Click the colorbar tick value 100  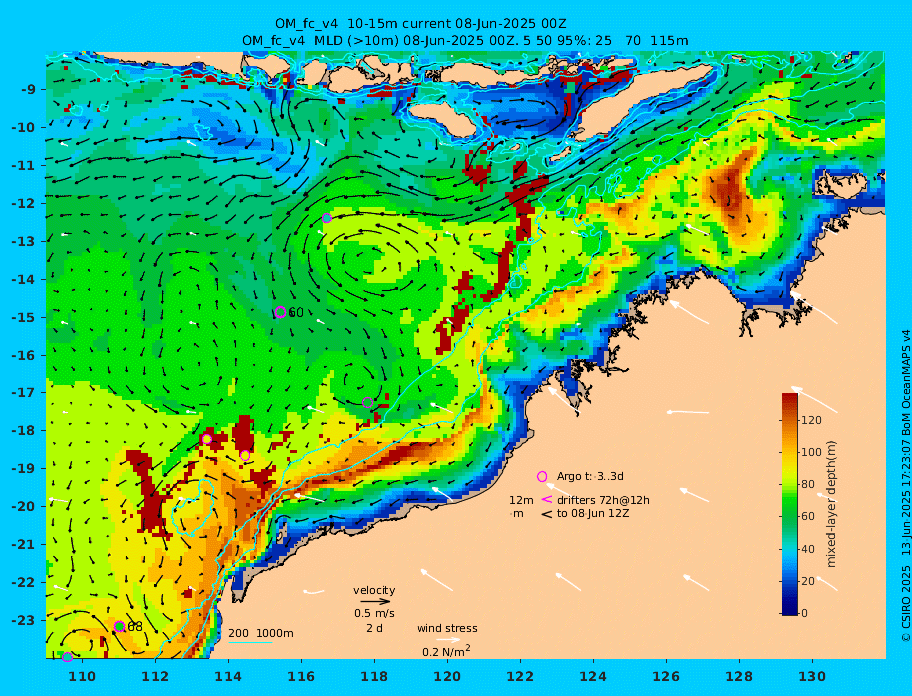pos(811,452)
